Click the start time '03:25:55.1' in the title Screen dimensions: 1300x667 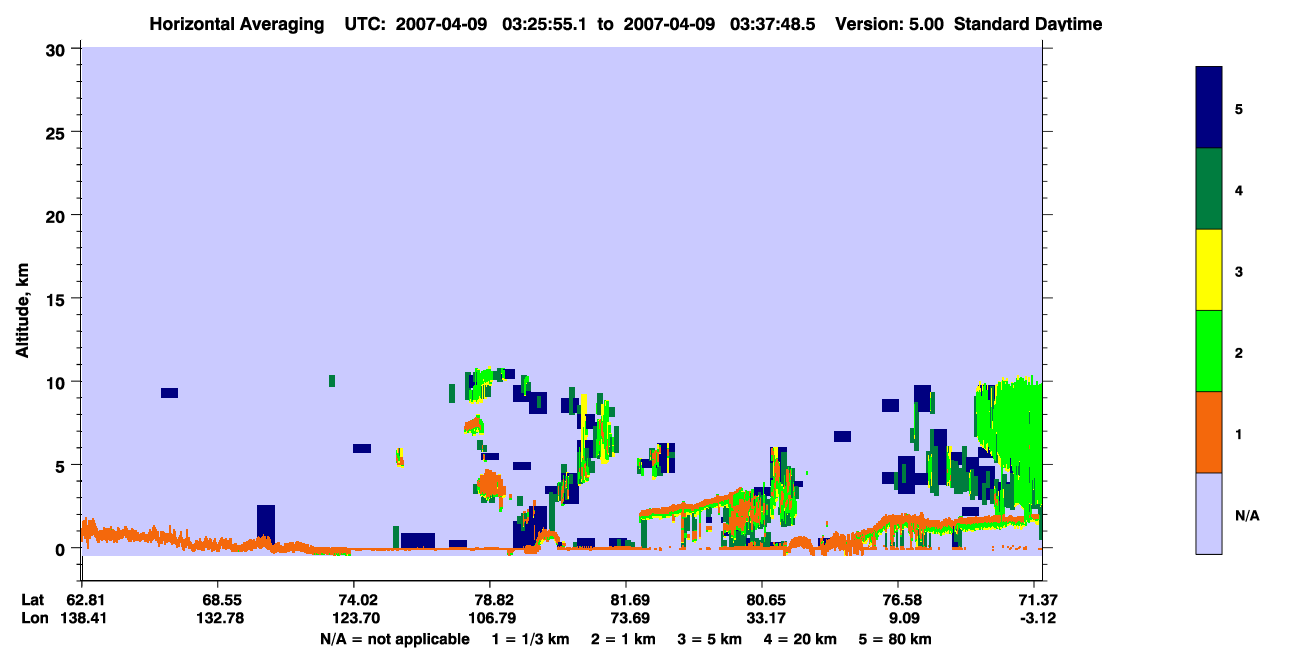(x=545, y=24)
